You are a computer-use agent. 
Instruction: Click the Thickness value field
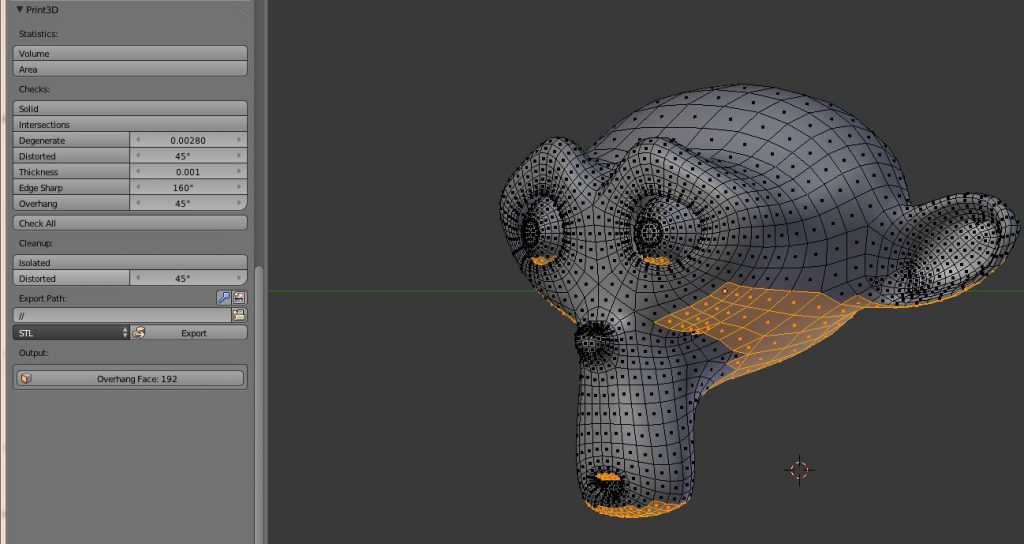point(188,172)
